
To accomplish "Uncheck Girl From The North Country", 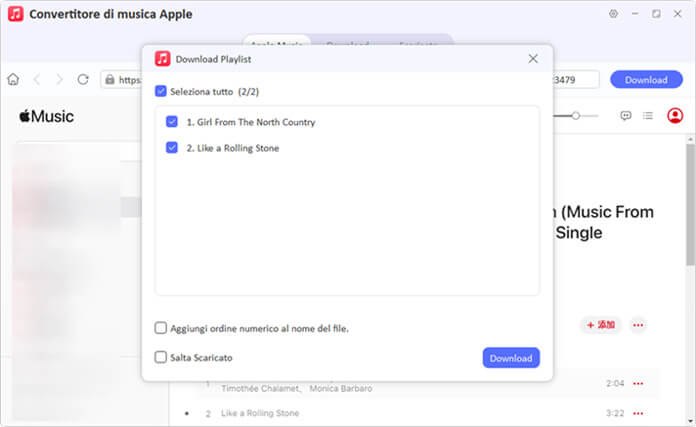I will pos(172,122).
